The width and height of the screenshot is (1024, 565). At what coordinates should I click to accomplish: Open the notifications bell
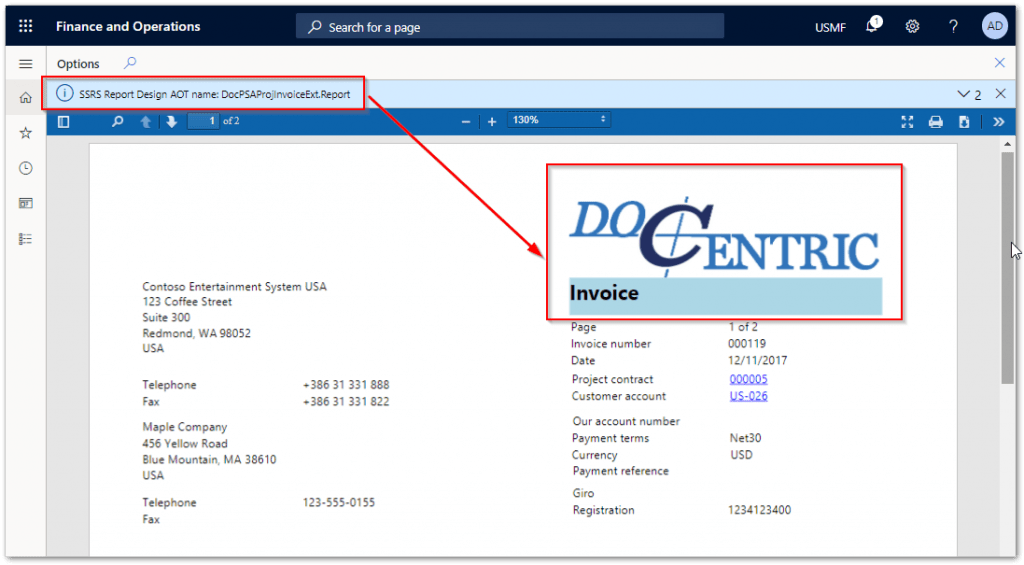coord(873,25)
